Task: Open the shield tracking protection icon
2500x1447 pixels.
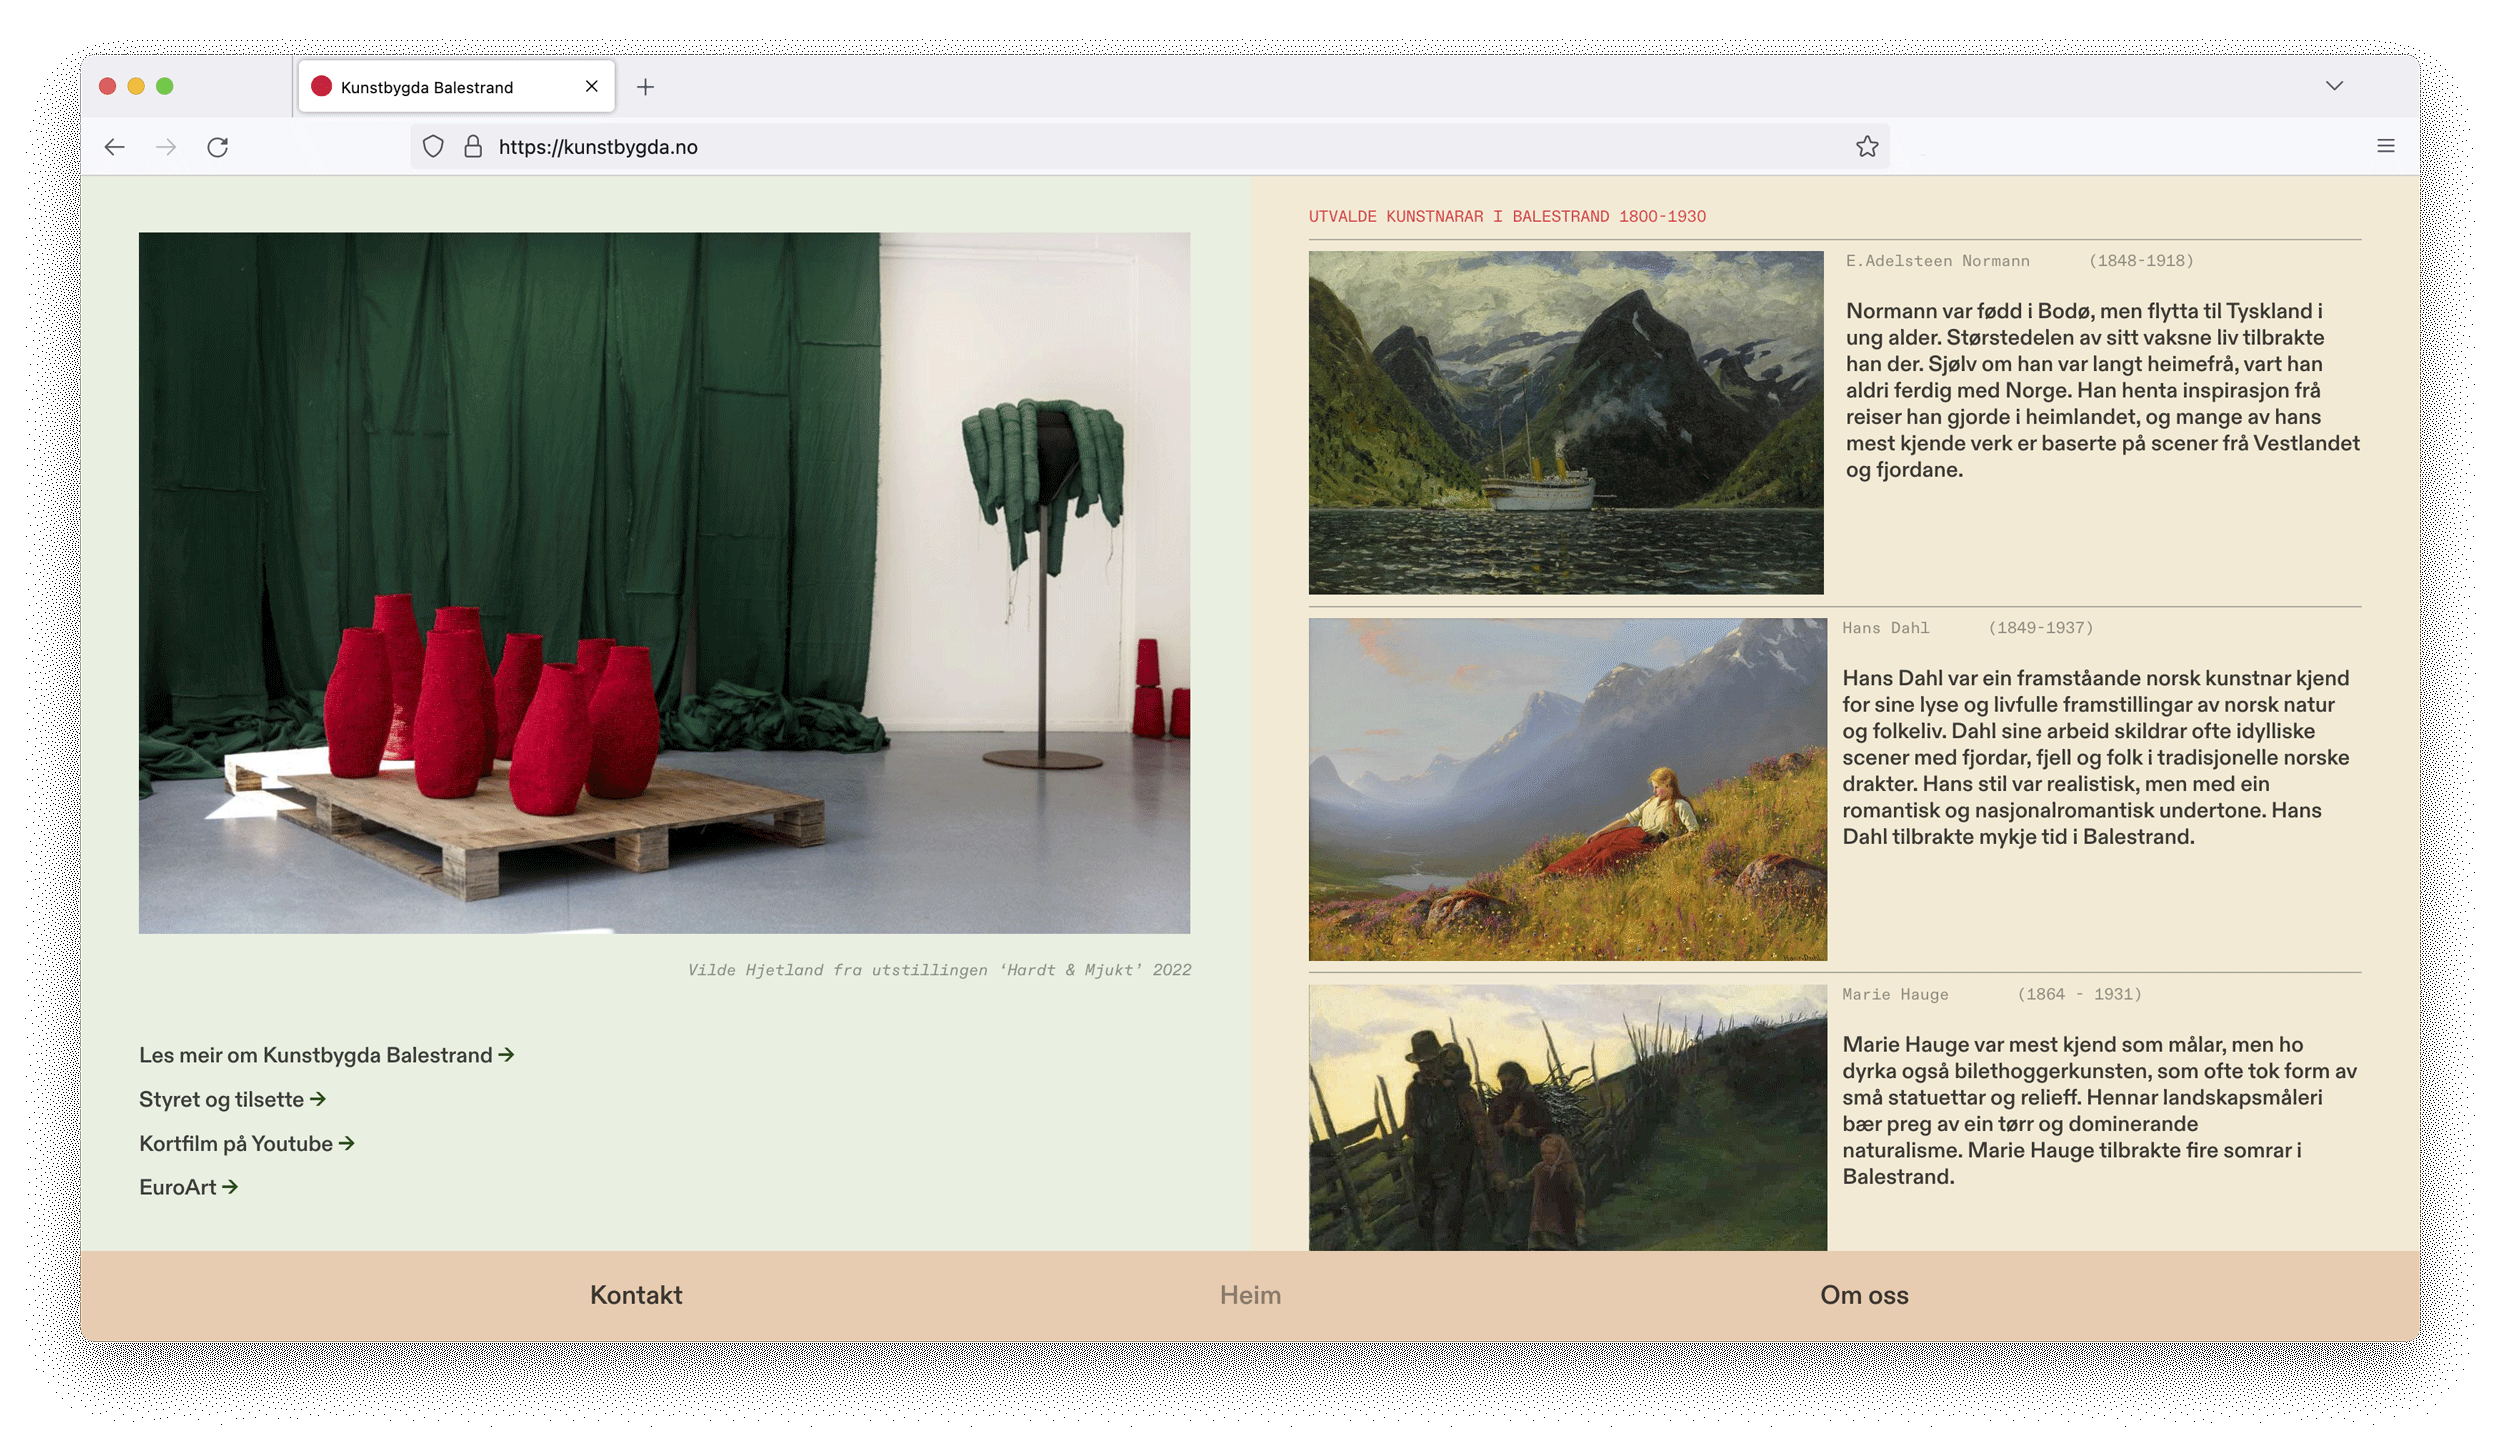Action: coord(433,147)
